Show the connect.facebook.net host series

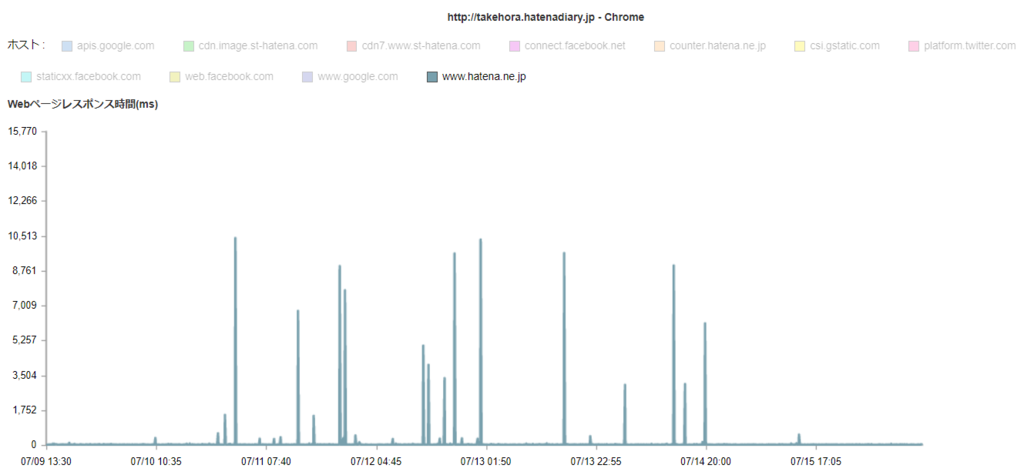(575, 46)
